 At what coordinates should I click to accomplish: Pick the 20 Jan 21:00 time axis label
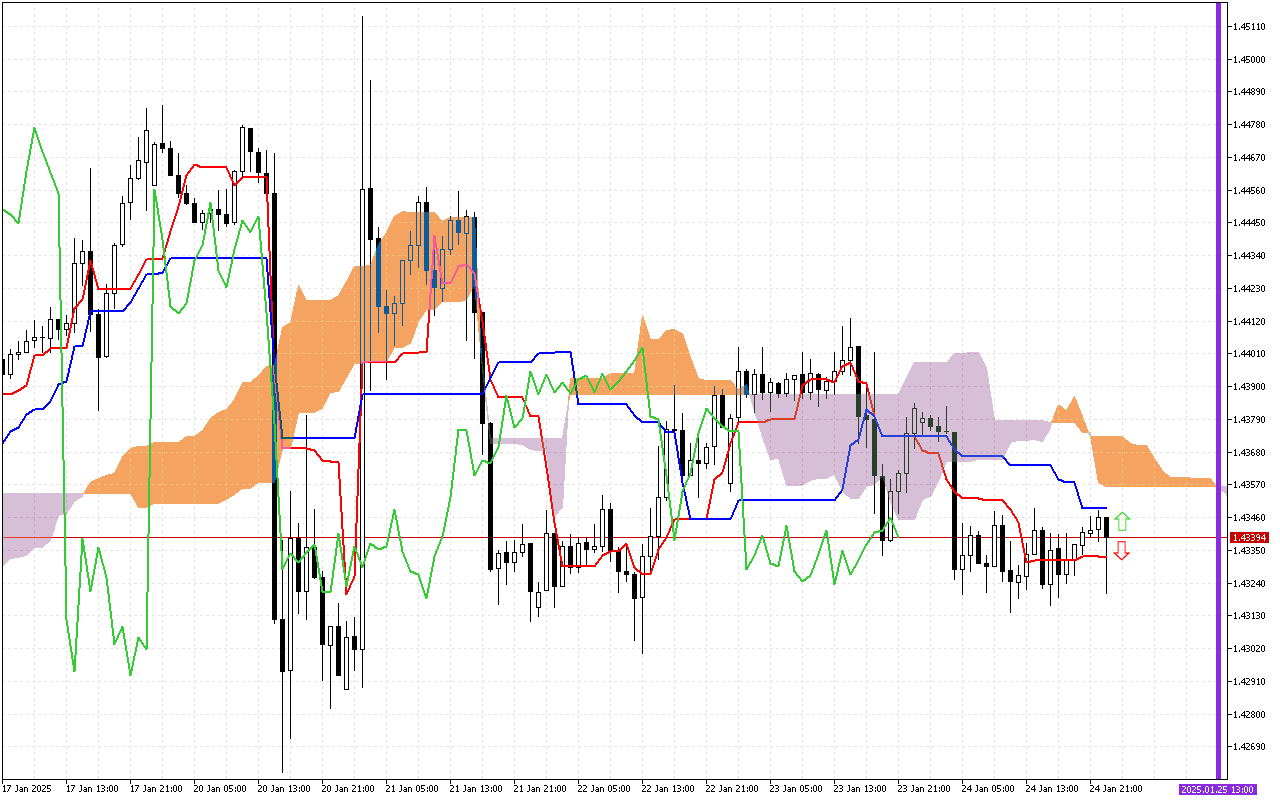(347, 789)
